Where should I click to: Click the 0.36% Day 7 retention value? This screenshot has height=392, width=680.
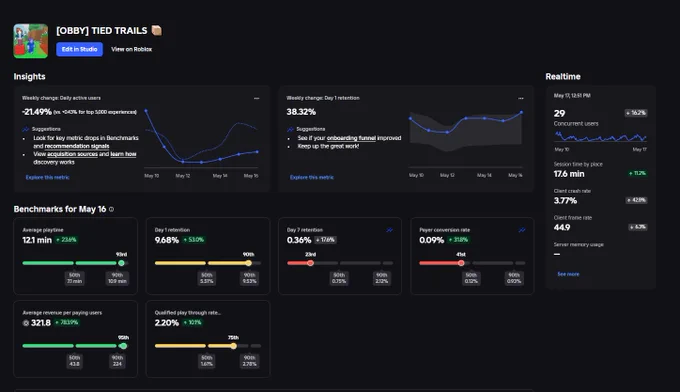click(x=299, y=240)
